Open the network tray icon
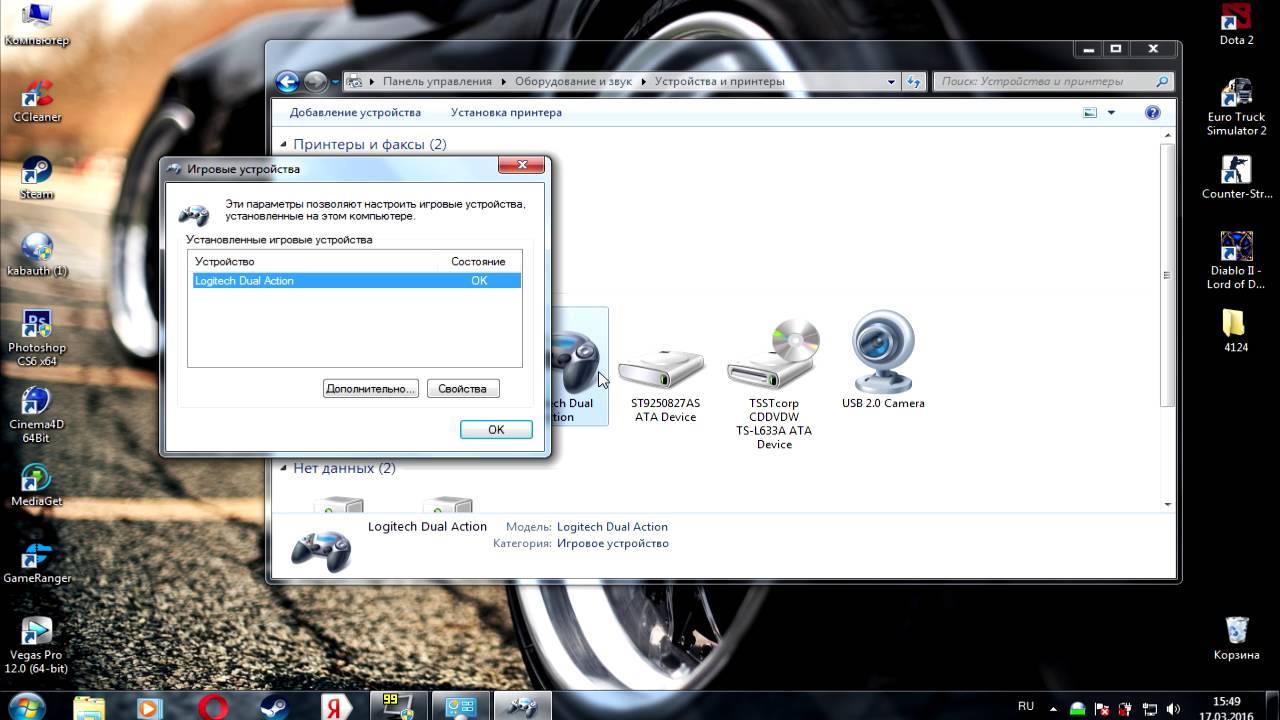The width and height of the screenshot is (1280, 720). (x=1150, y=708)
